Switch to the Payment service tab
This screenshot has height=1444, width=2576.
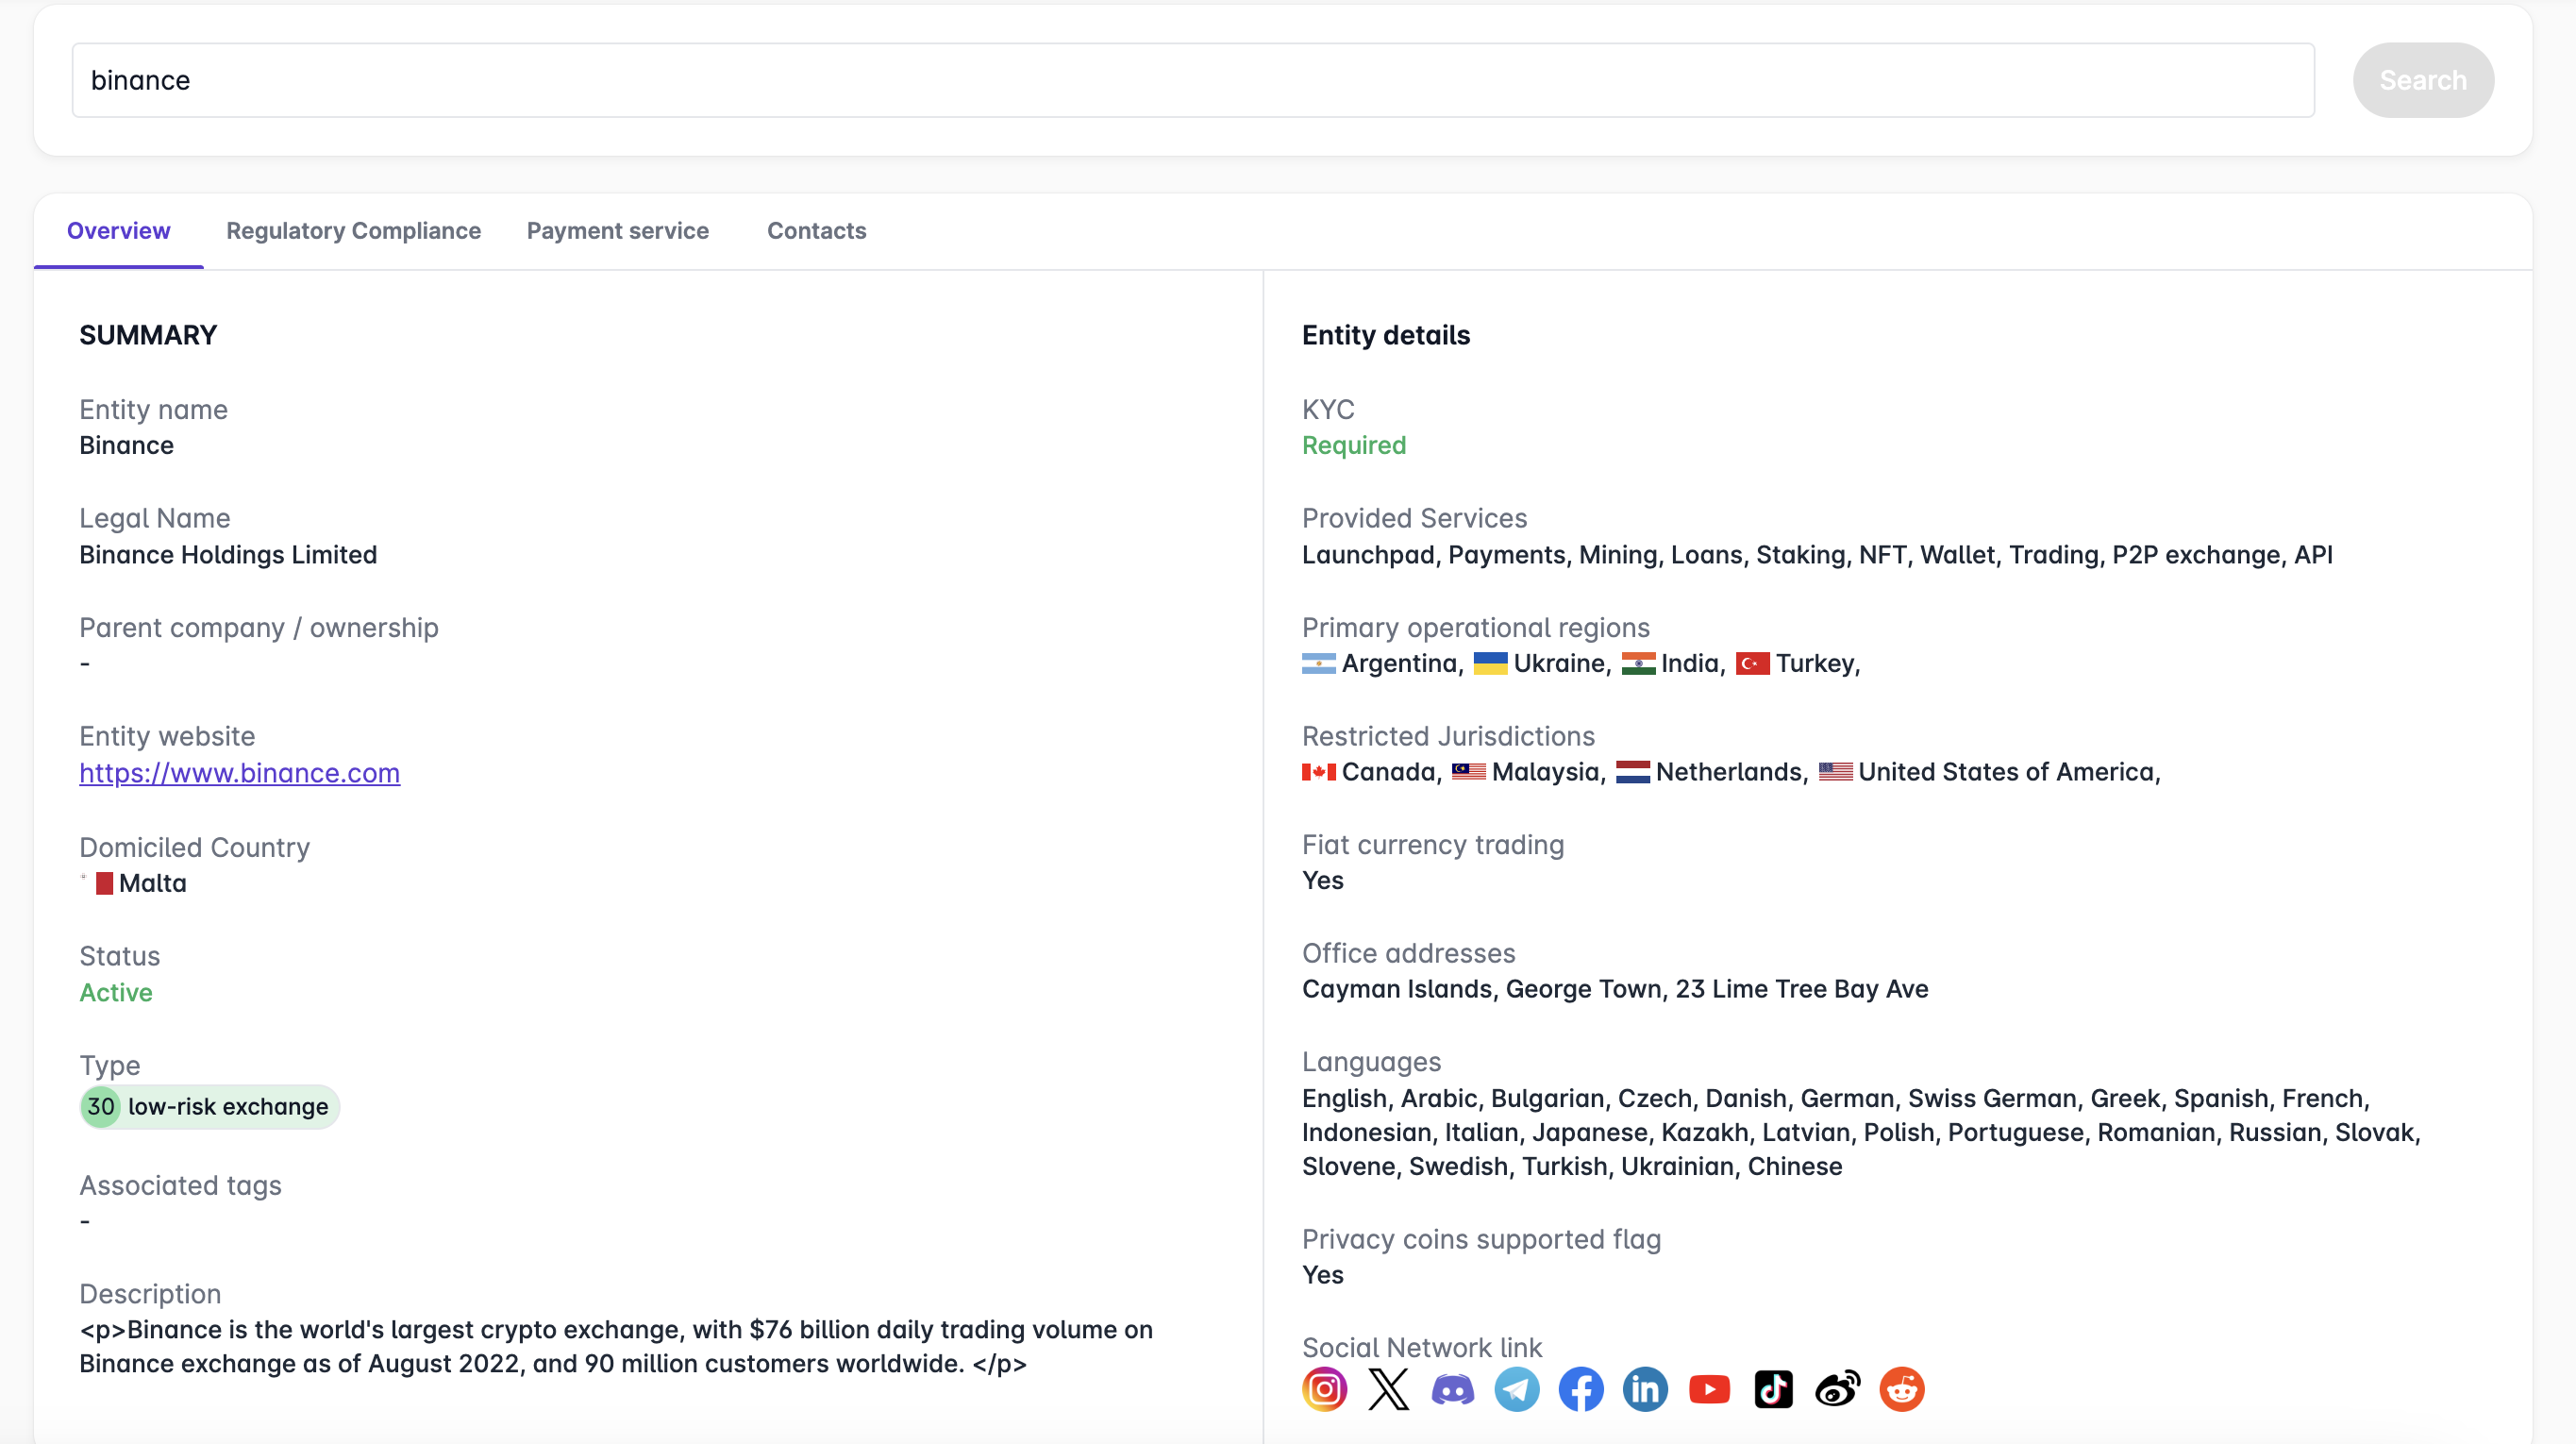pyautogui.click(x=617, y=231)
